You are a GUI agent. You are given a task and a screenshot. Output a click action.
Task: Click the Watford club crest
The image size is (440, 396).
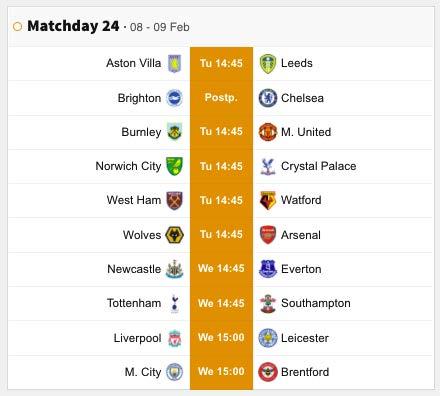[268, 200]
